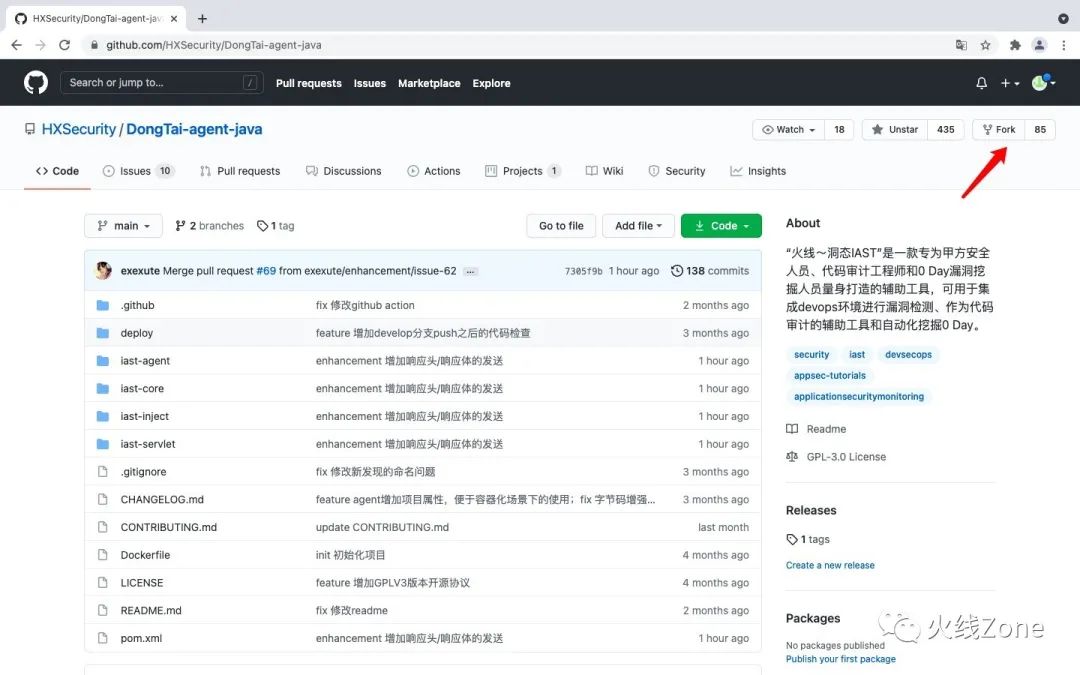Open the repository Pull requests tab
This screenshot has height=675, width=1080.
pos(240,171)
